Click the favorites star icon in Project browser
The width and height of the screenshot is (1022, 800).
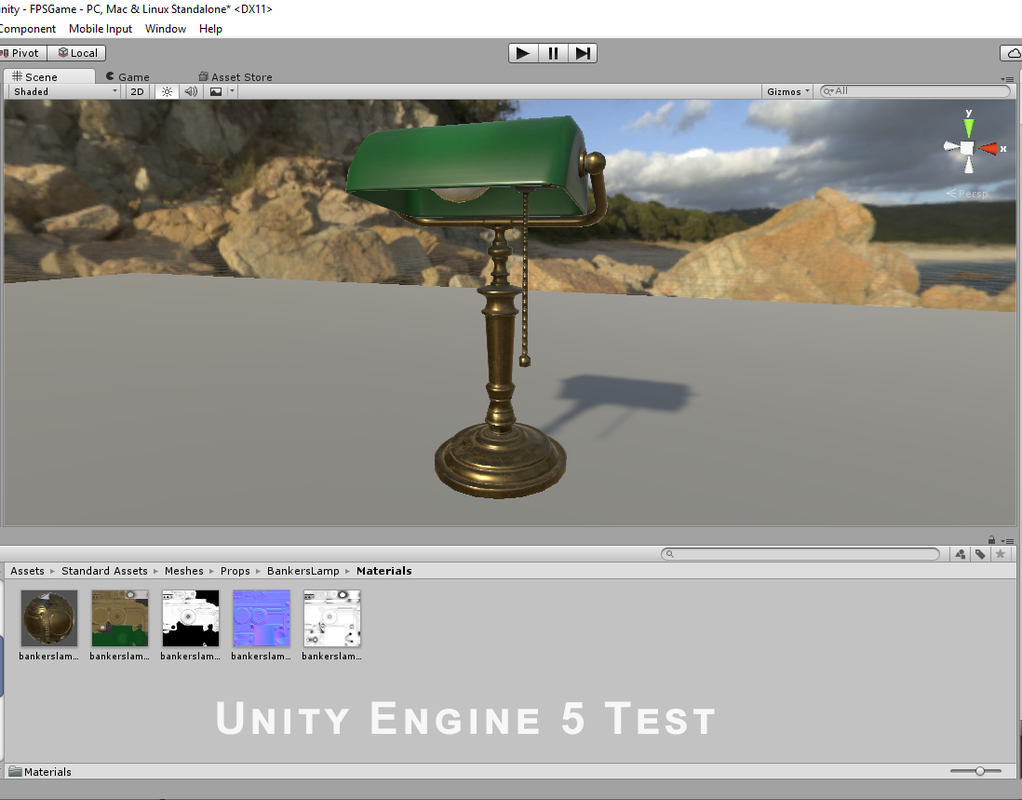1000,554
